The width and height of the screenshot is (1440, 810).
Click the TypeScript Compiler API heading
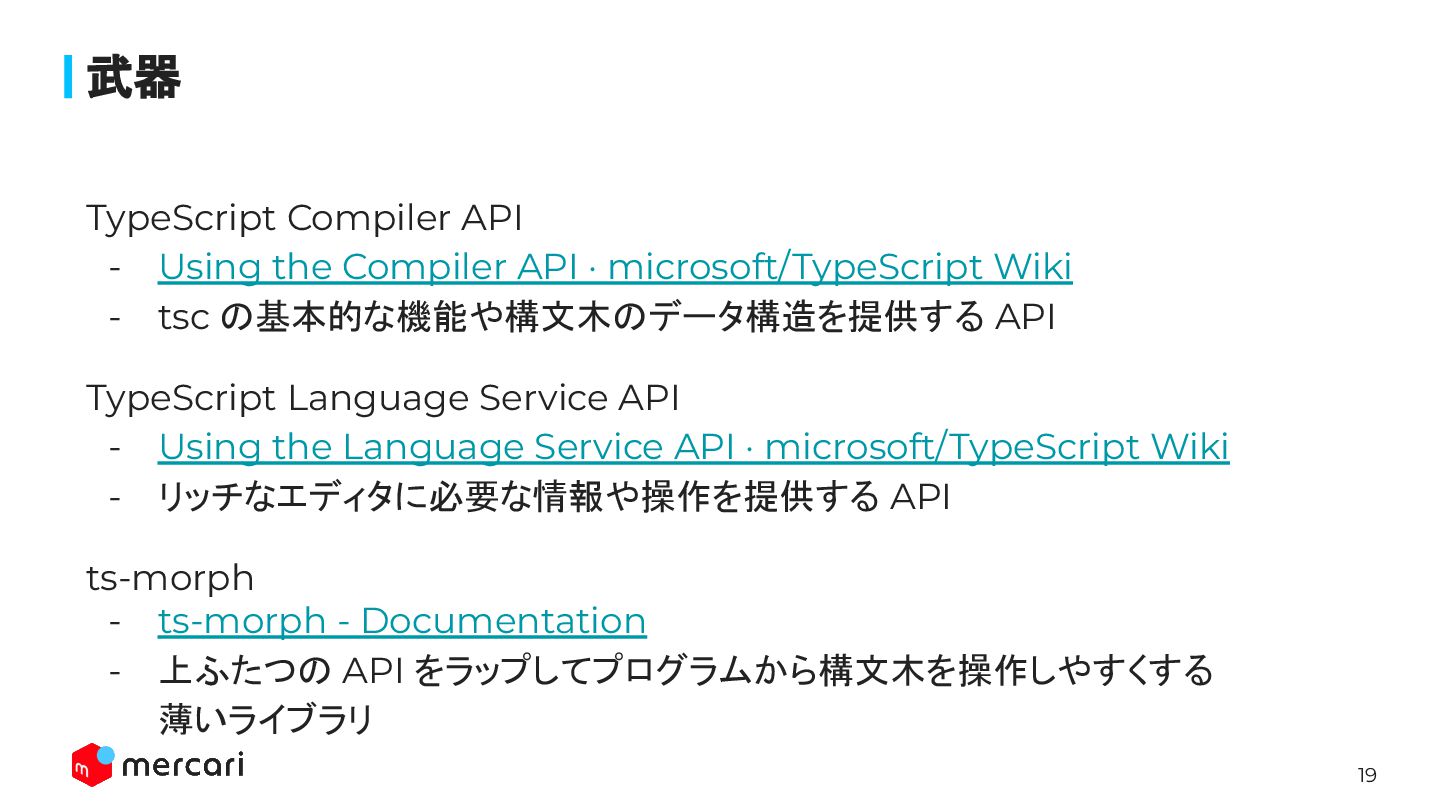click(x=304, y=218)
